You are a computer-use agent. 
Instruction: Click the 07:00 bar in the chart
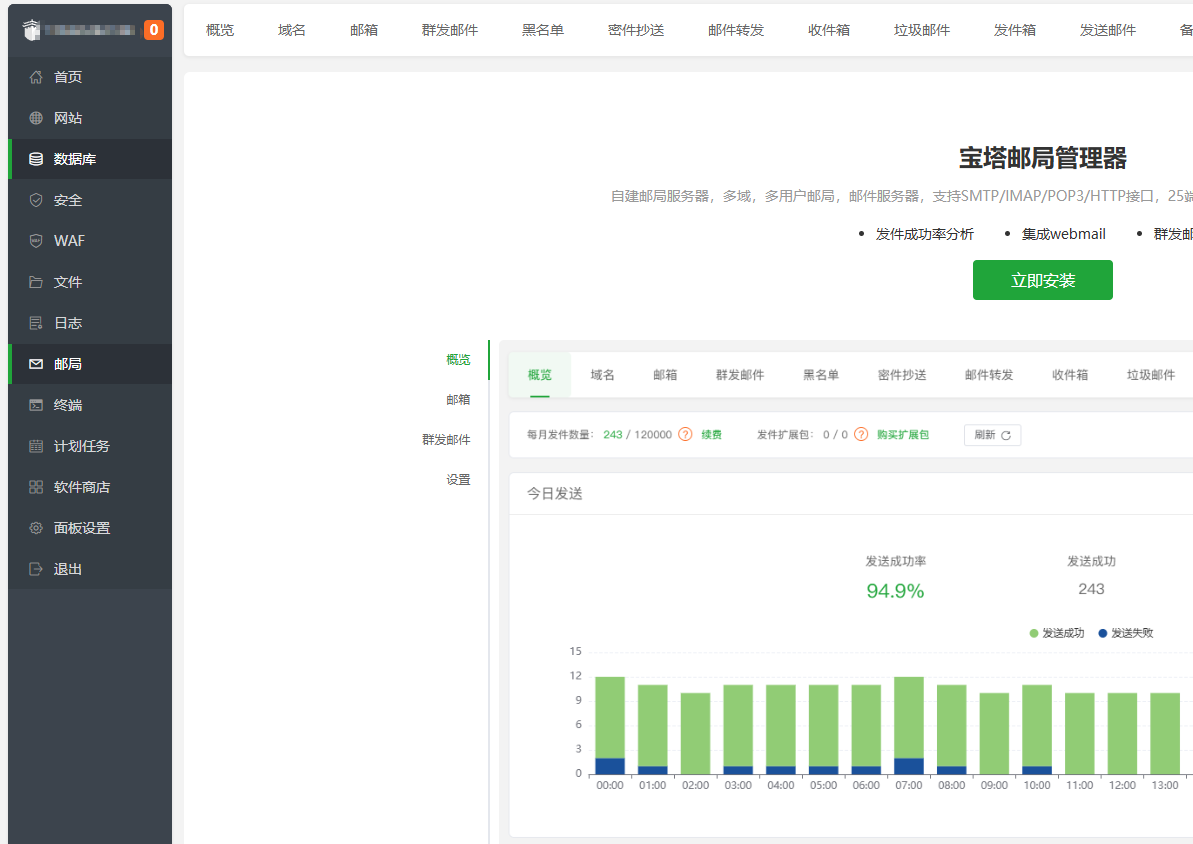(x=908, y=725)
